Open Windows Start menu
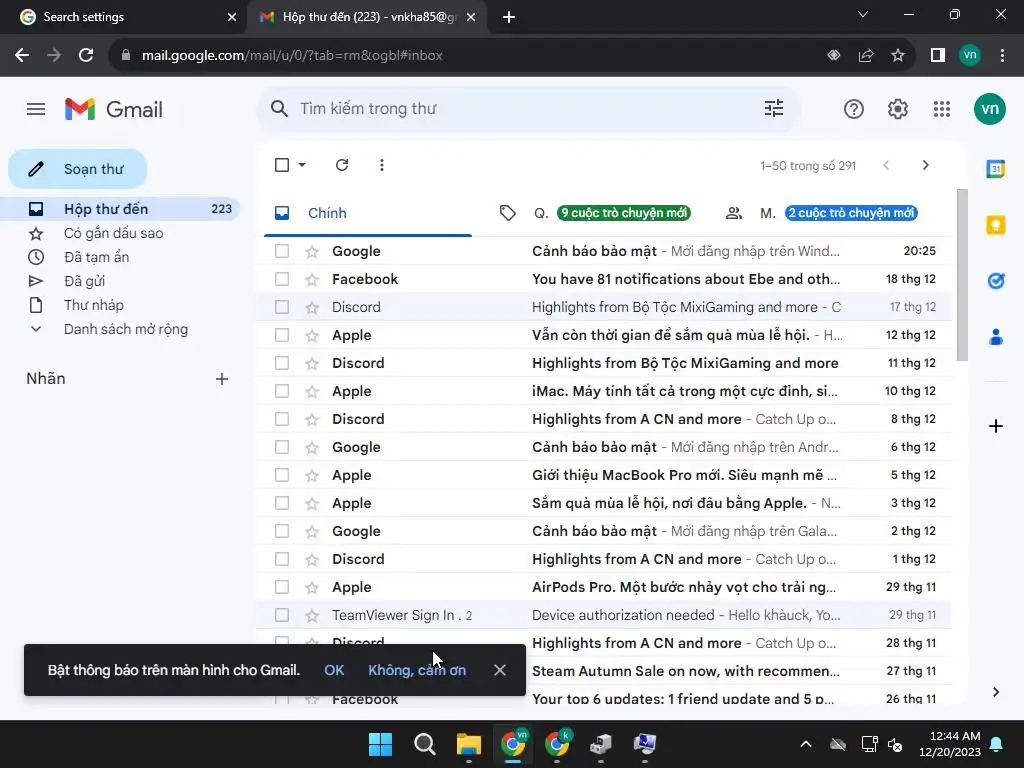 pos(380,744)
